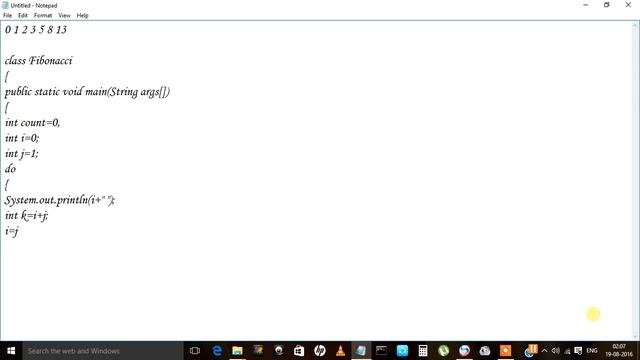Image resolution: width=640 pixels, height=360 pixels.
Task: Click the System.out.println line
Action: coord(60,200)
